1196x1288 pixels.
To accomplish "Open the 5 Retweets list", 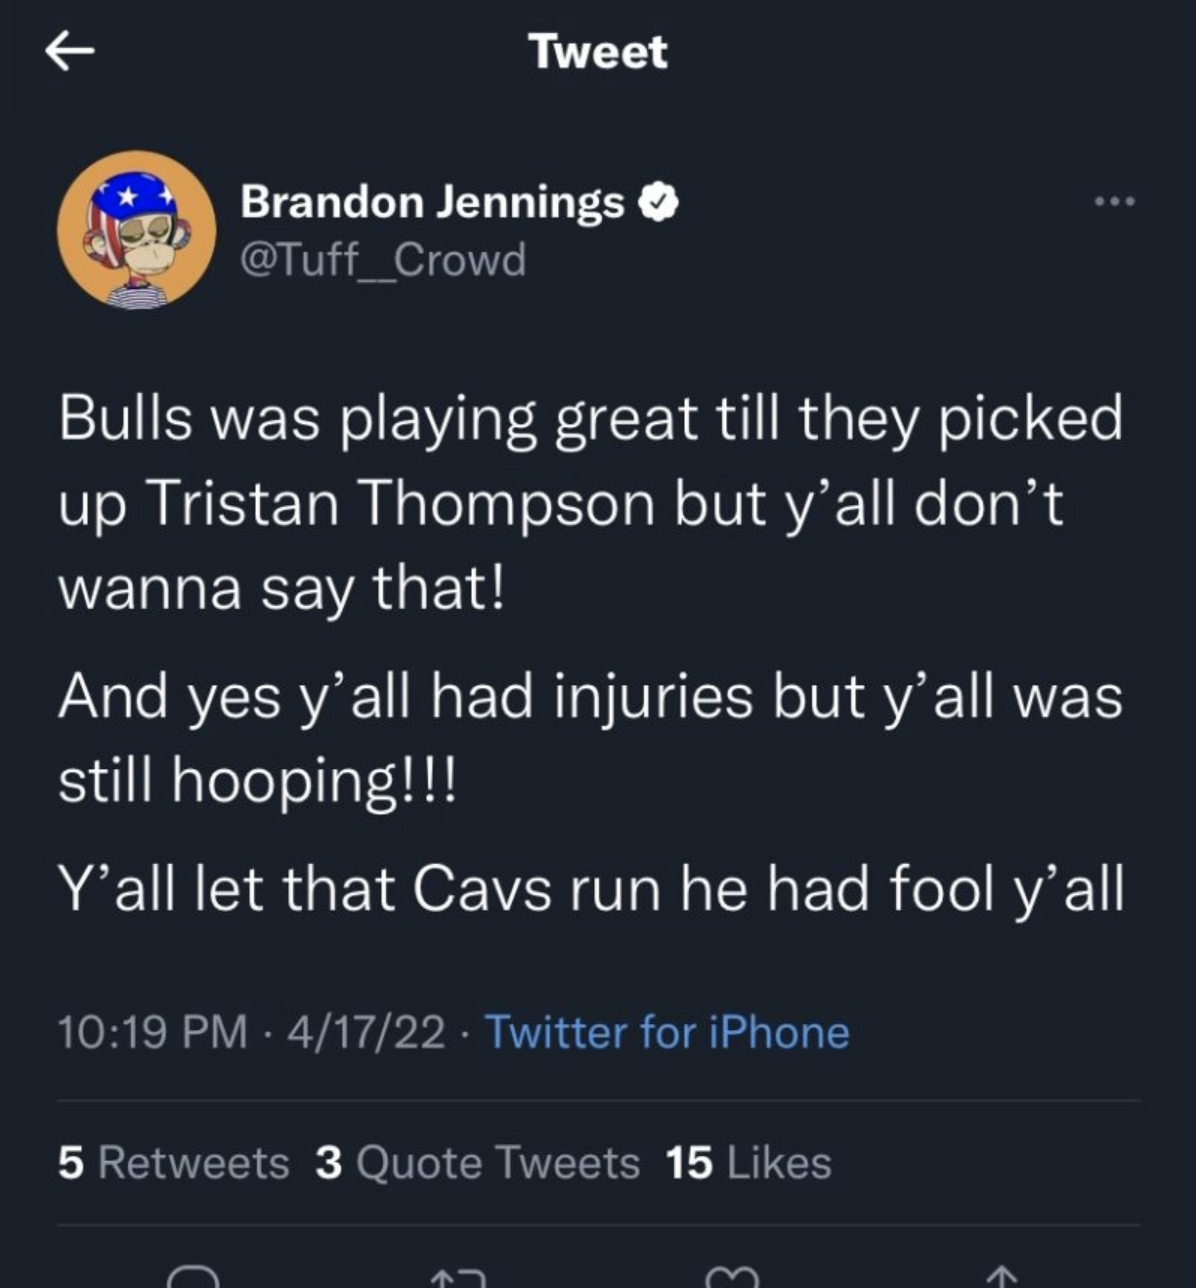I will pyautogui.click(x=172, y=1162).
